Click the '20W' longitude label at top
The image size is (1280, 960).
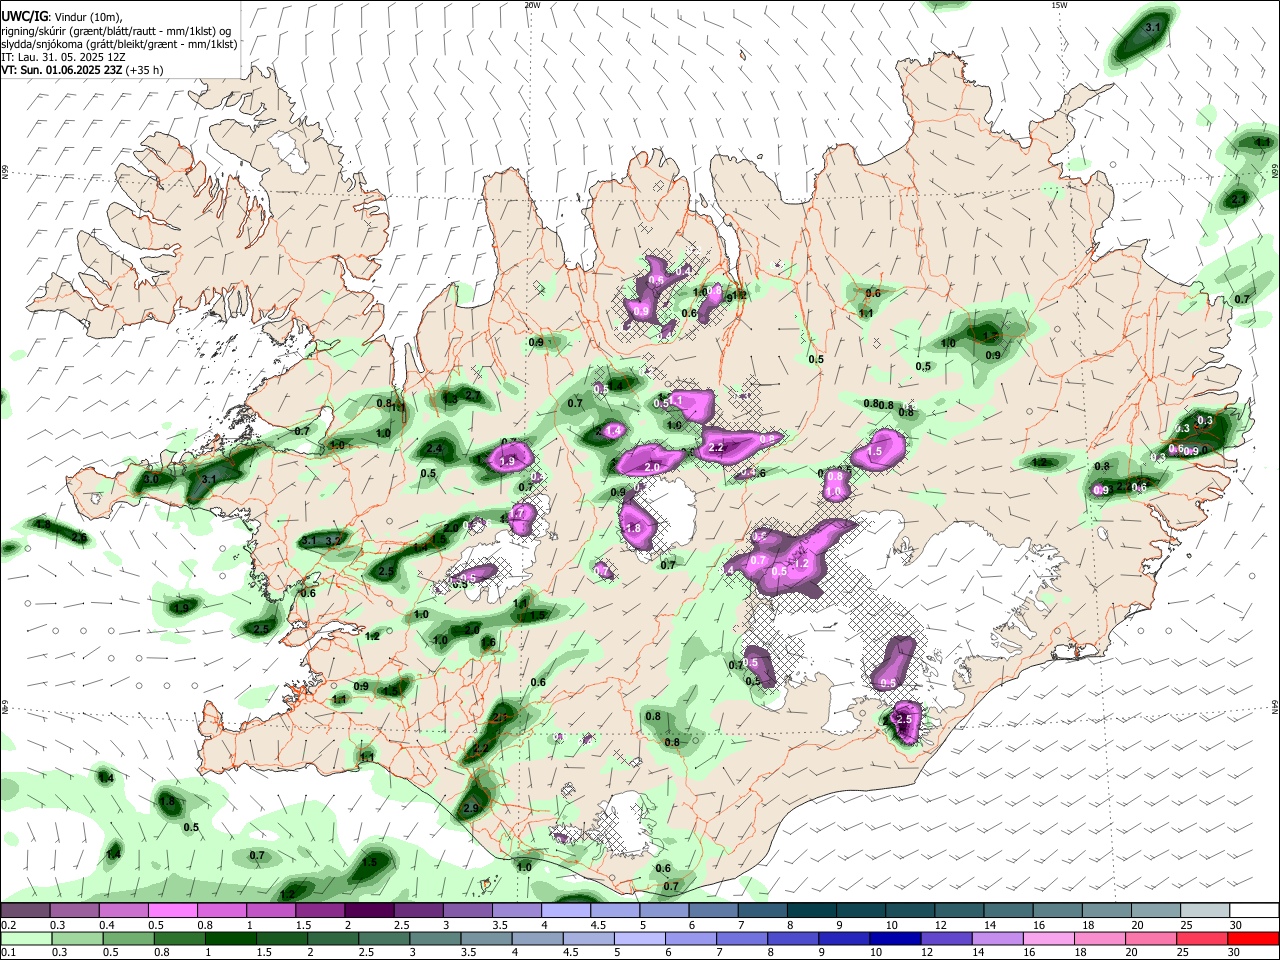click(533, 5)
